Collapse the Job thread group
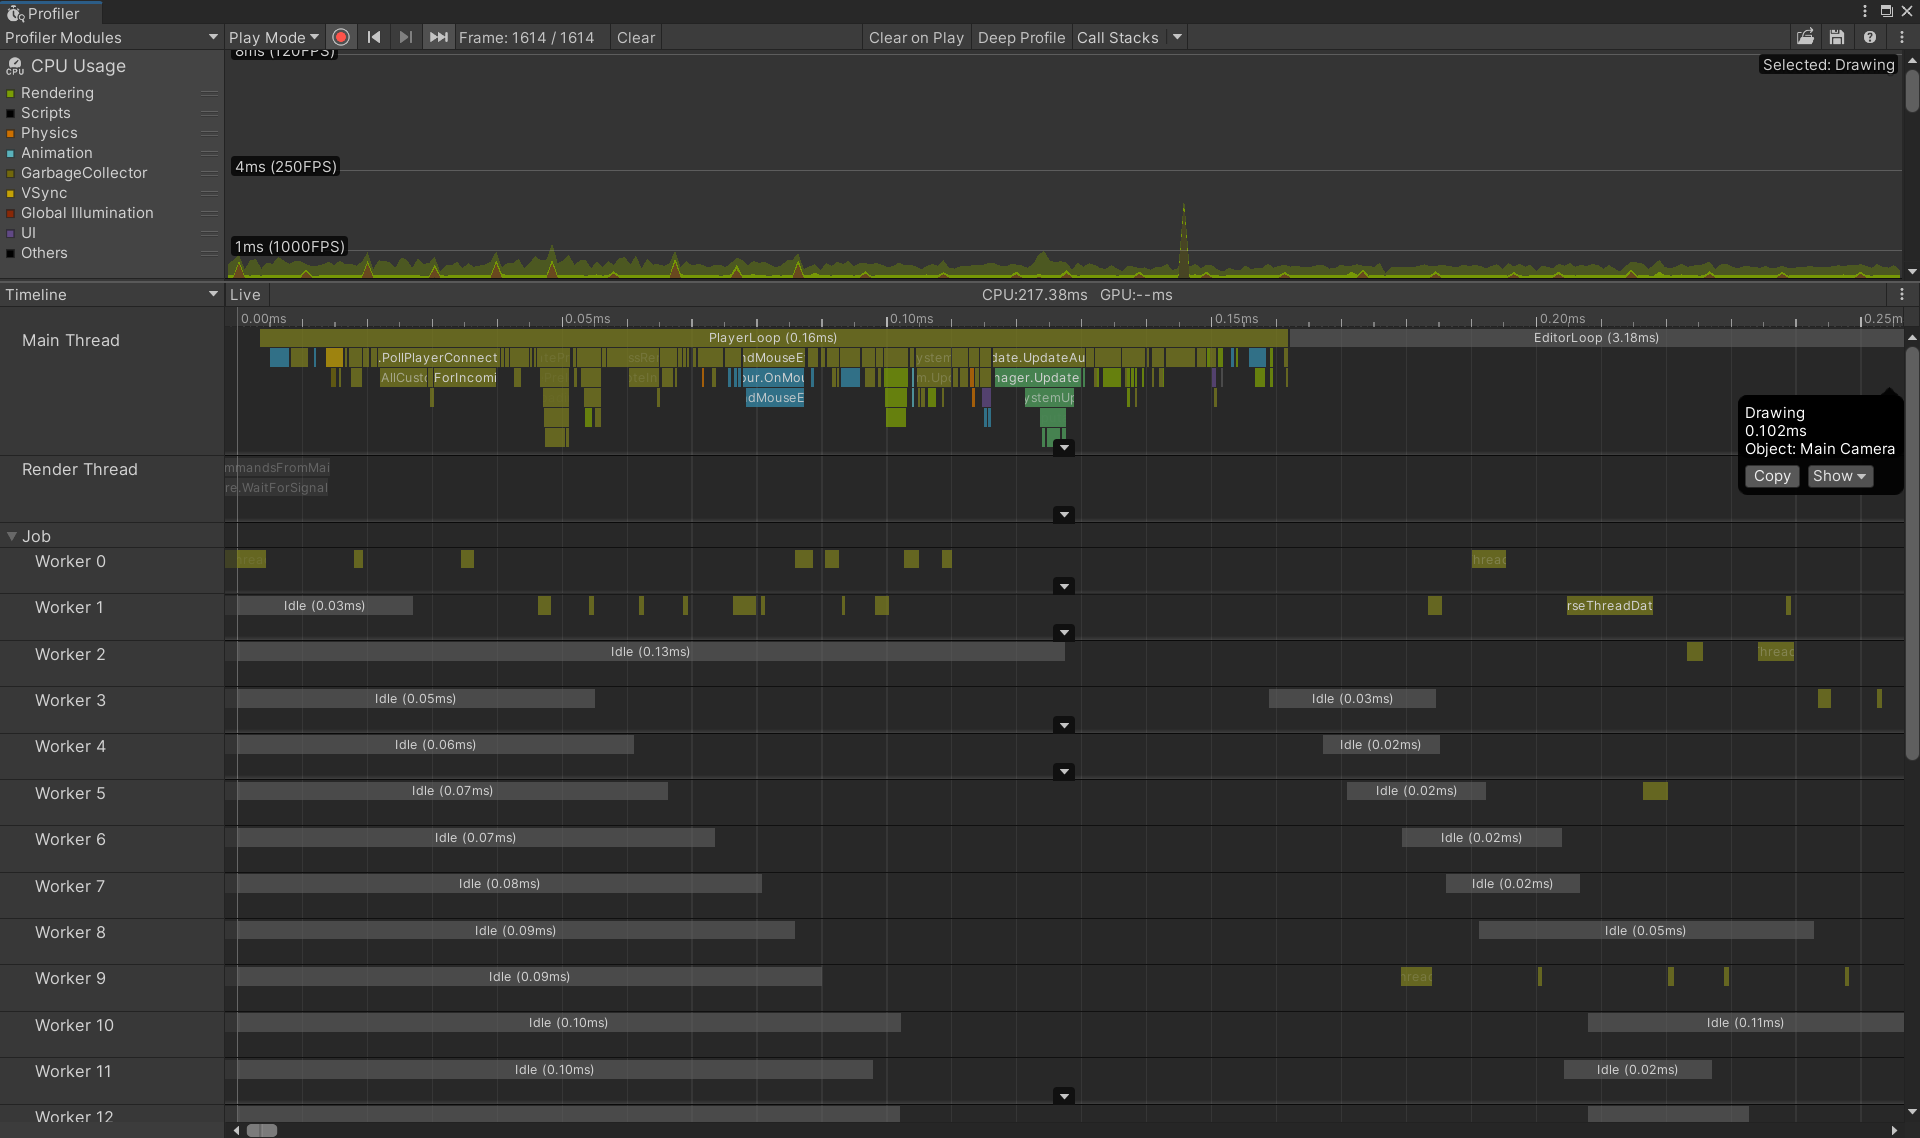The image size is (1920, 1138). click(12, 536)
